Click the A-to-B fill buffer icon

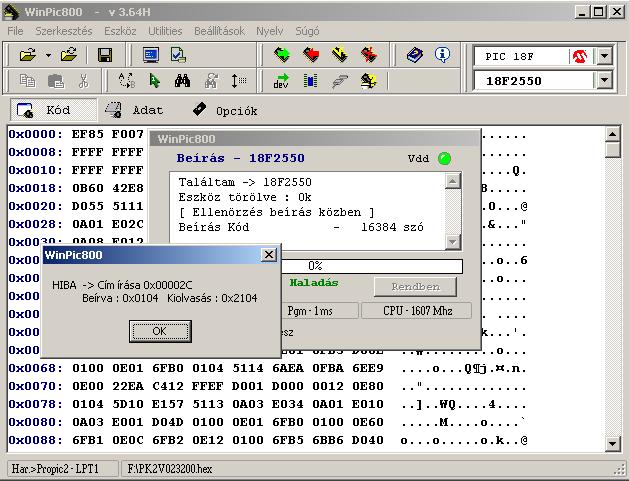point(127,81)
